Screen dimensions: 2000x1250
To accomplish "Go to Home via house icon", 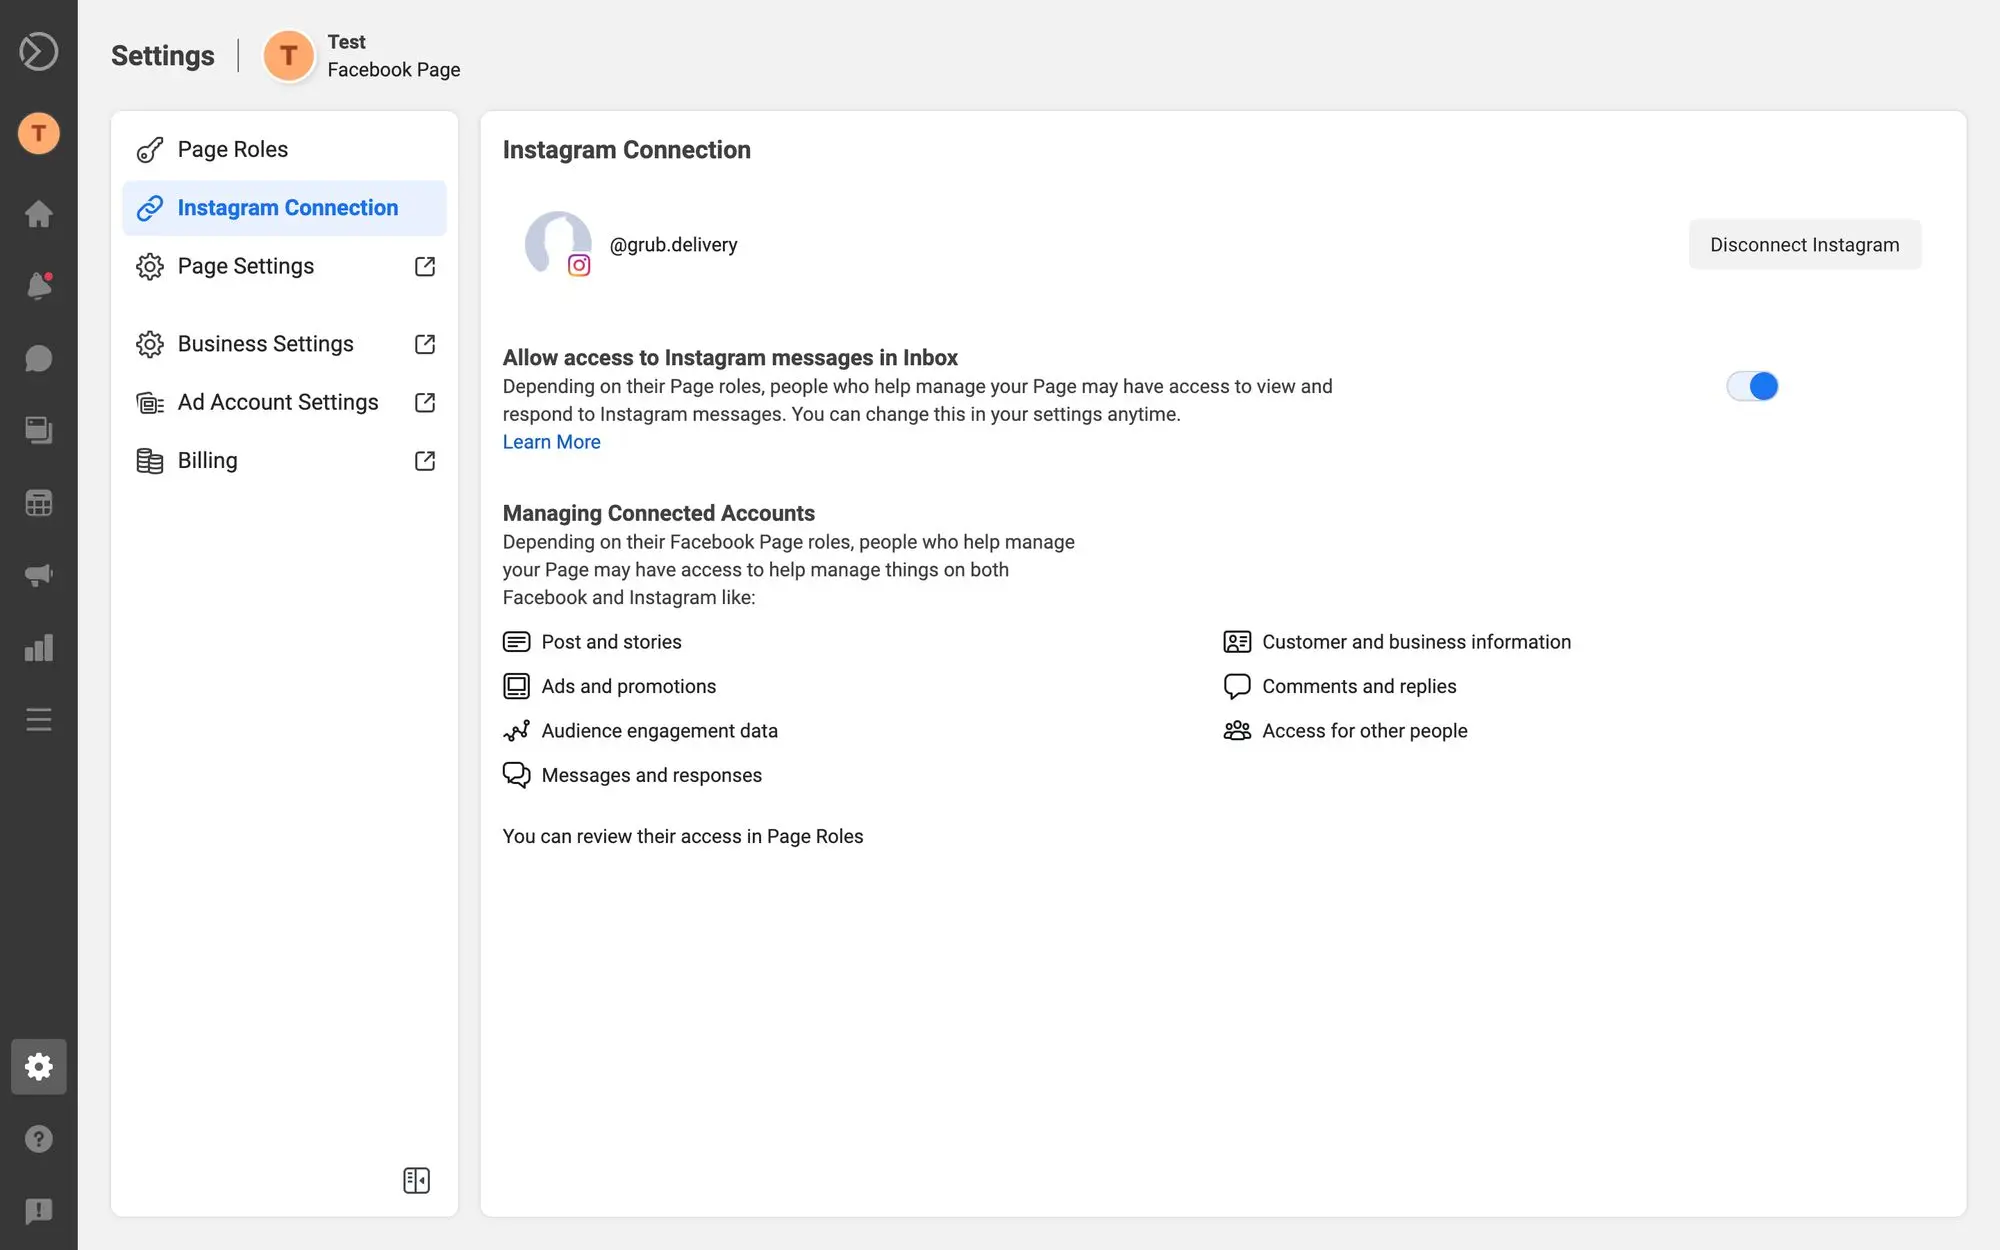I will (38, 213).
